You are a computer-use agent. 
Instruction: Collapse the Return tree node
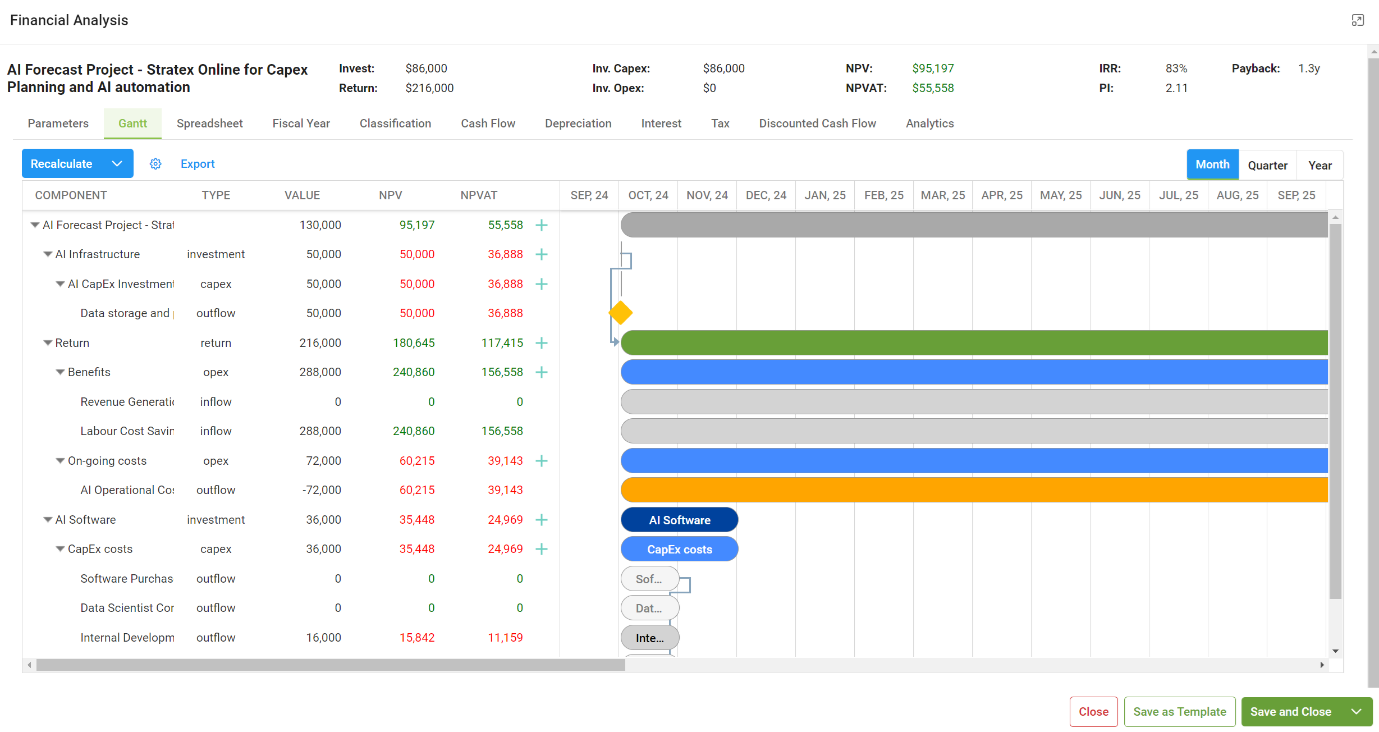coord(48,343)
